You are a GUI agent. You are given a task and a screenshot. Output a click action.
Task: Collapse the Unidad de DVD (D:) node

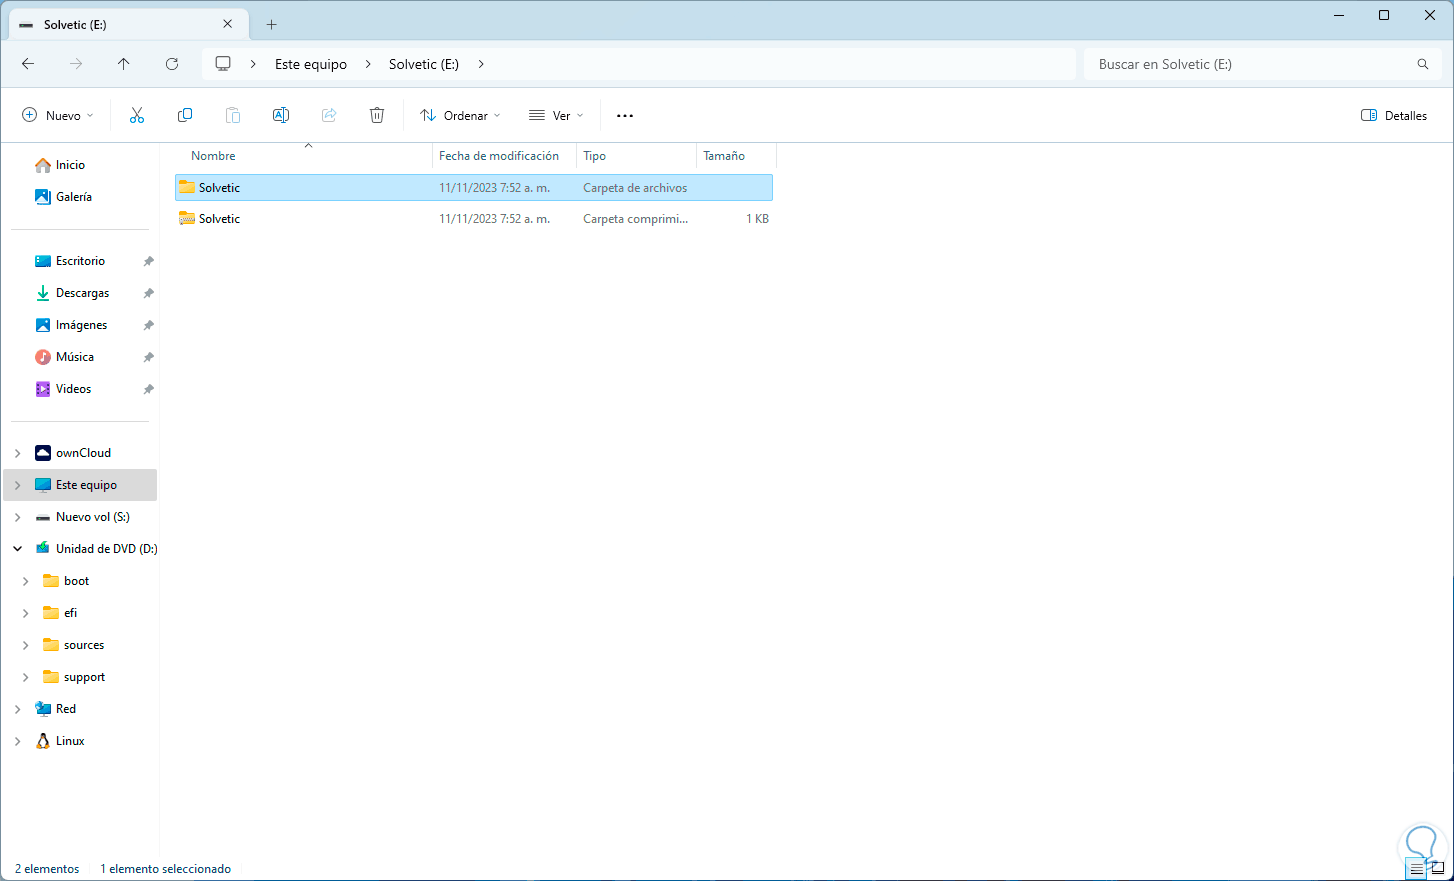click(18, 549)
